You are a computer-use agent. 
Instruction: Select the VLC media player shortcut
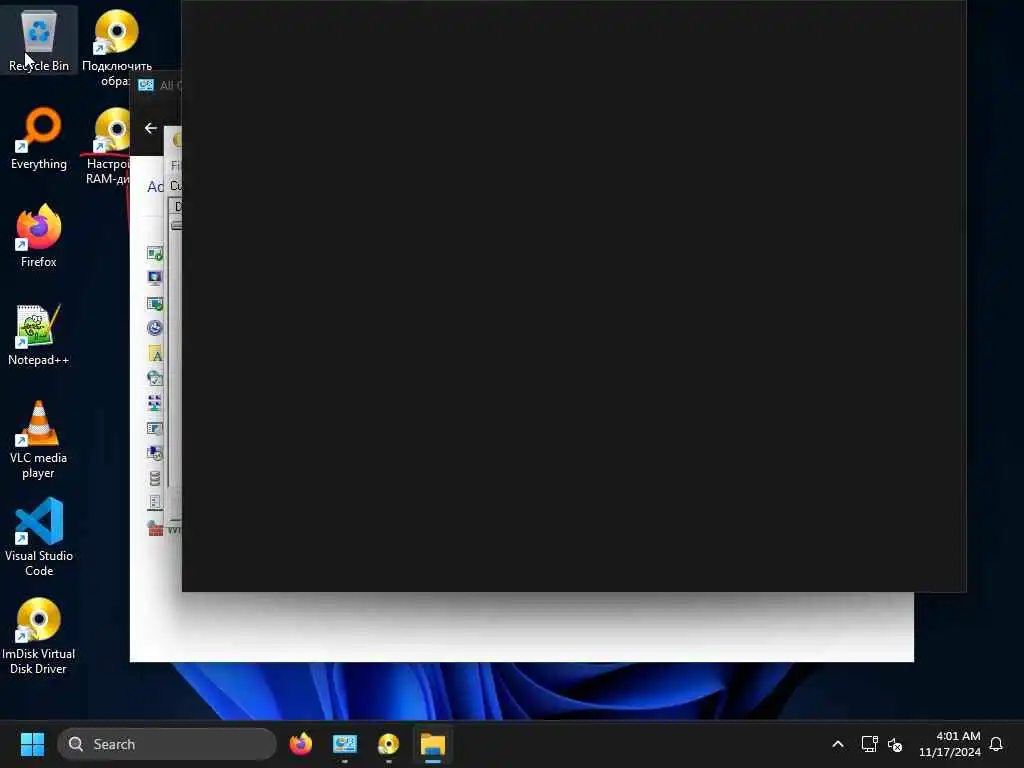pyautogui.click(x=39, y=439)
